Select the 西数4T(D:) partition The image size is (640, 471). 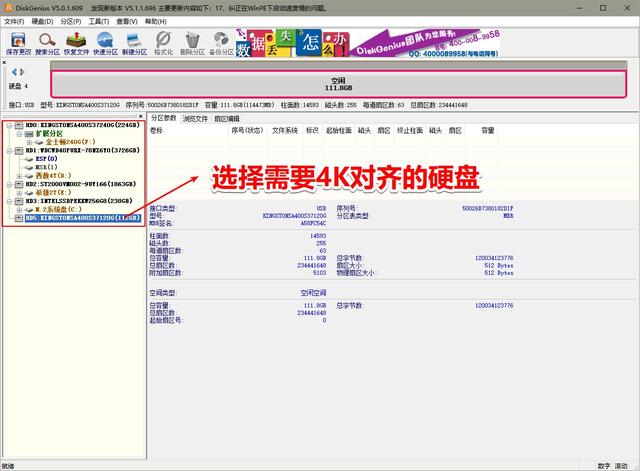click(53, 176)
